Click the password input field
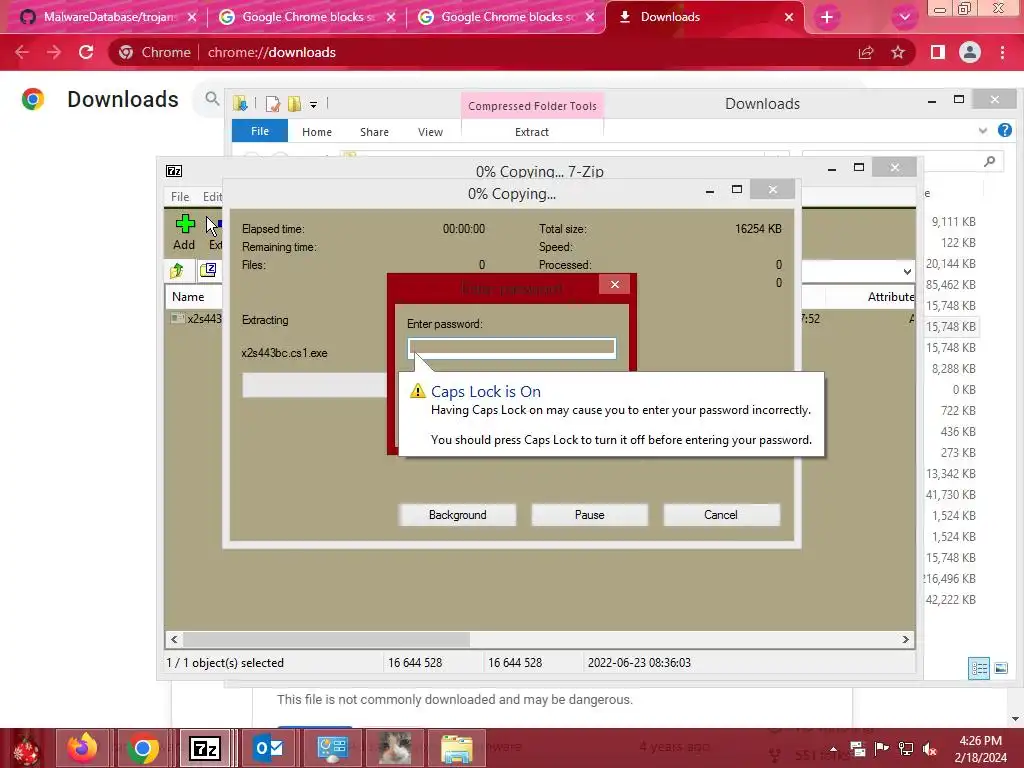 [511, 347]
